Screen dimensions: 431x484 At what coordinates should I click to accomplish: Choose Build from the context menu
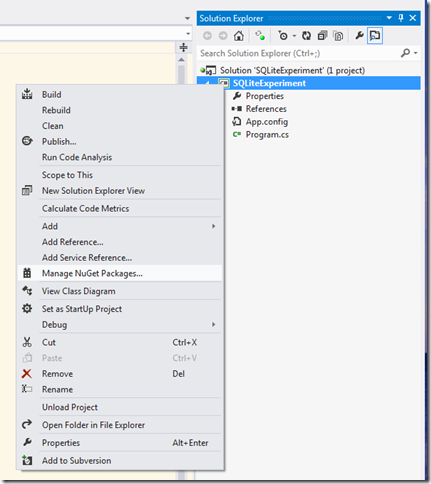[x=120, y=94]
